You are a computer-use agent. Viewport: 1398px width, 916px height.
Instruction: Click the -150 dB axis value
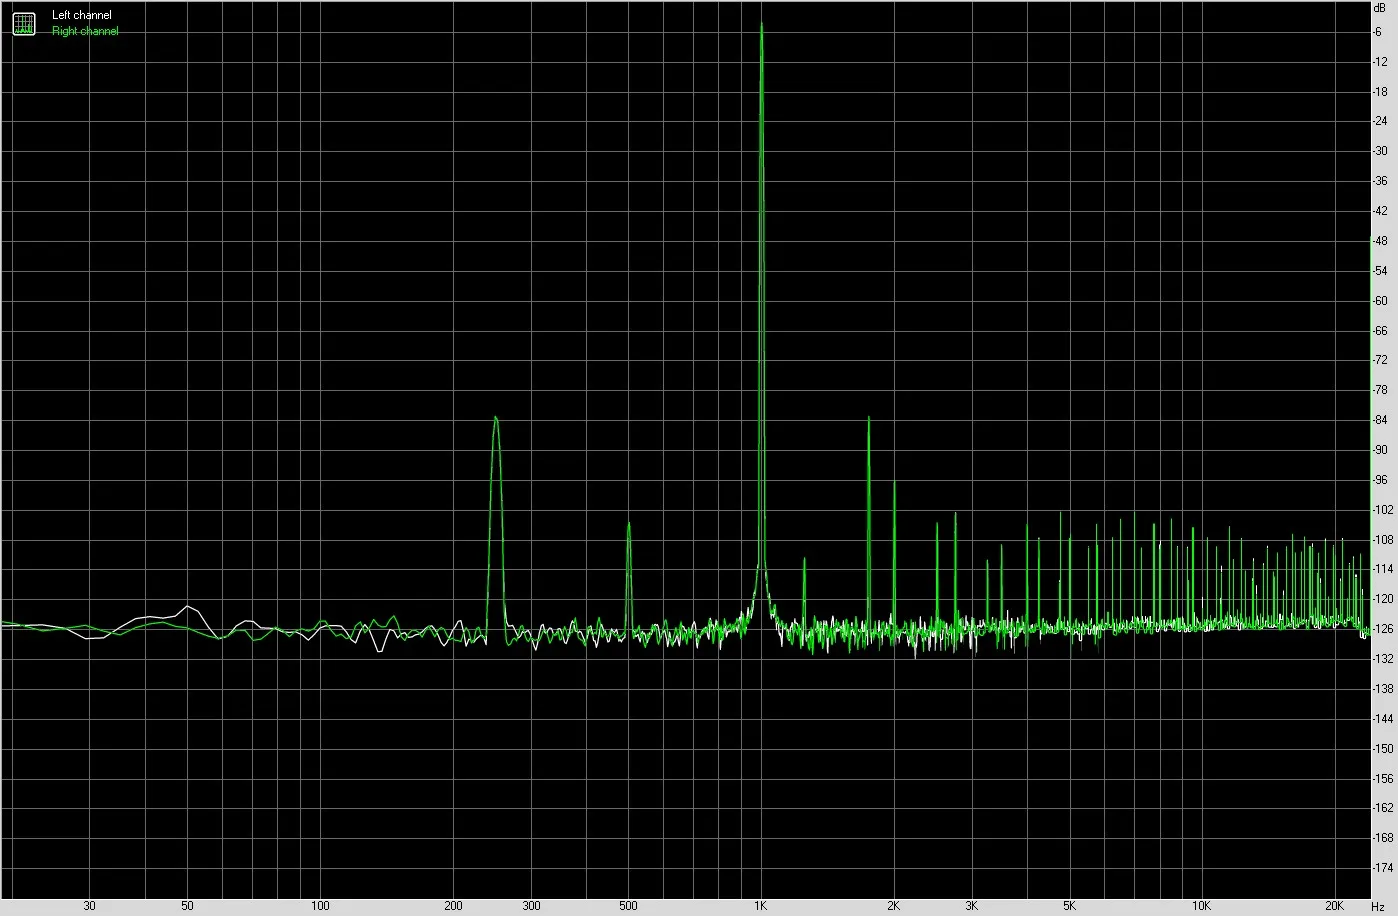[x=1383, y=749]
